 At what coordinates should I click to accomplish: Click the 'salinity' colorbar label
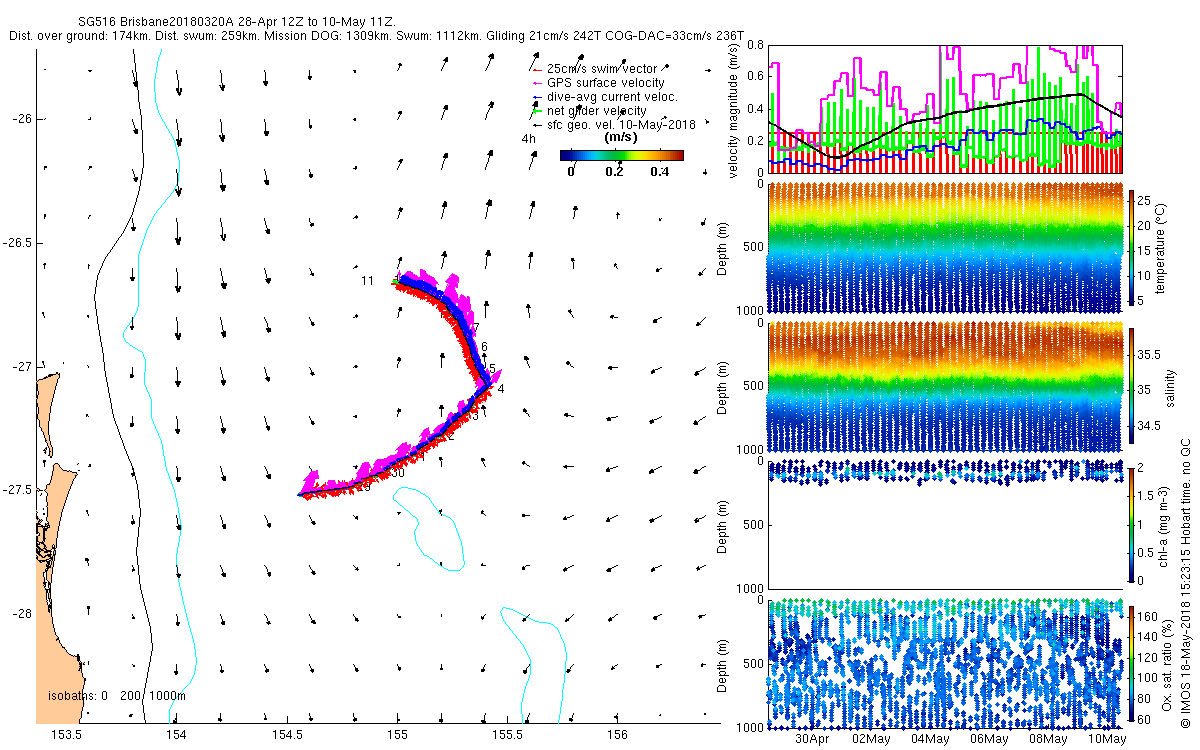point(1170,387)
